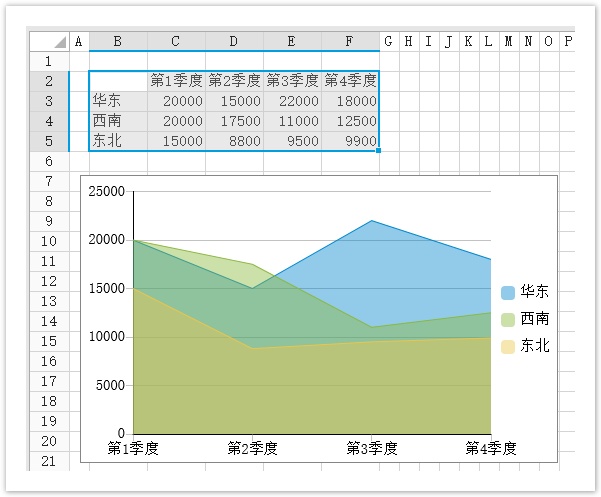601x497 pixels.
Task: Select column A header
Action: [x=79, y=41]
